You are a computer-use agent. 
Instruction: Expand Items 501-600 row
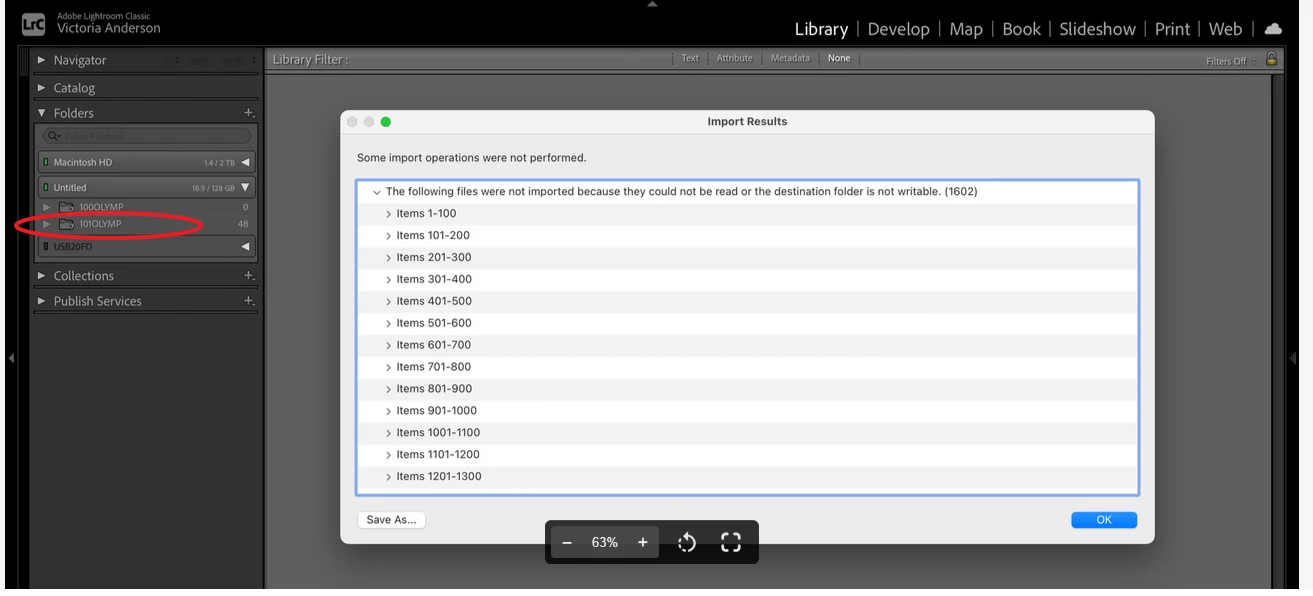click(389, 323)
